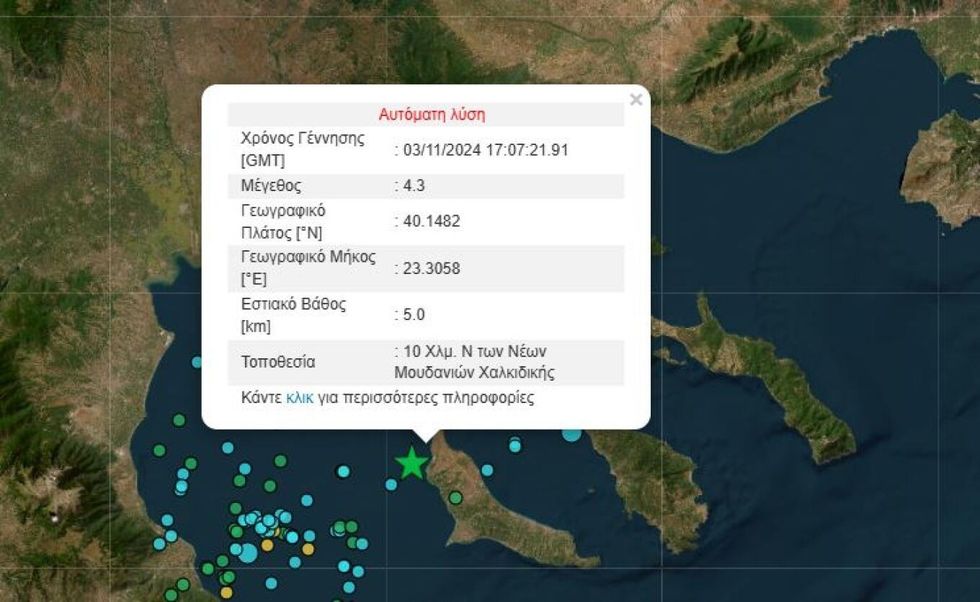
Task: Click the Αυτόματη λύση popup title
Action: [x=432, y=113]
